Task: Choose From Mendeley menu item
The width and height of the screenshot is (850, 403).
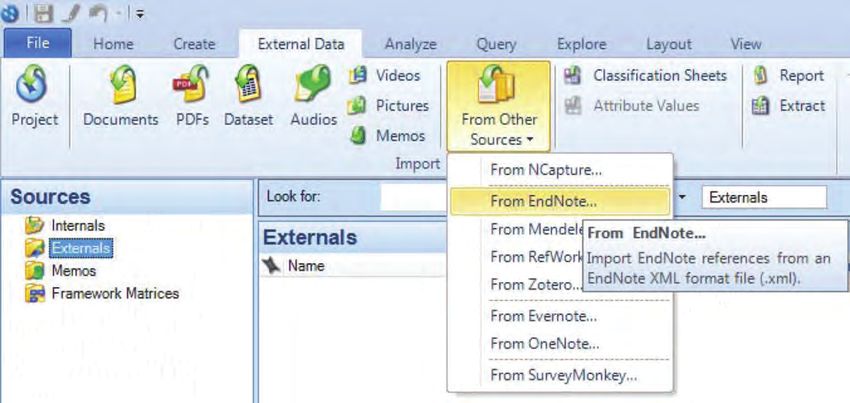Action: click(535, 229)
